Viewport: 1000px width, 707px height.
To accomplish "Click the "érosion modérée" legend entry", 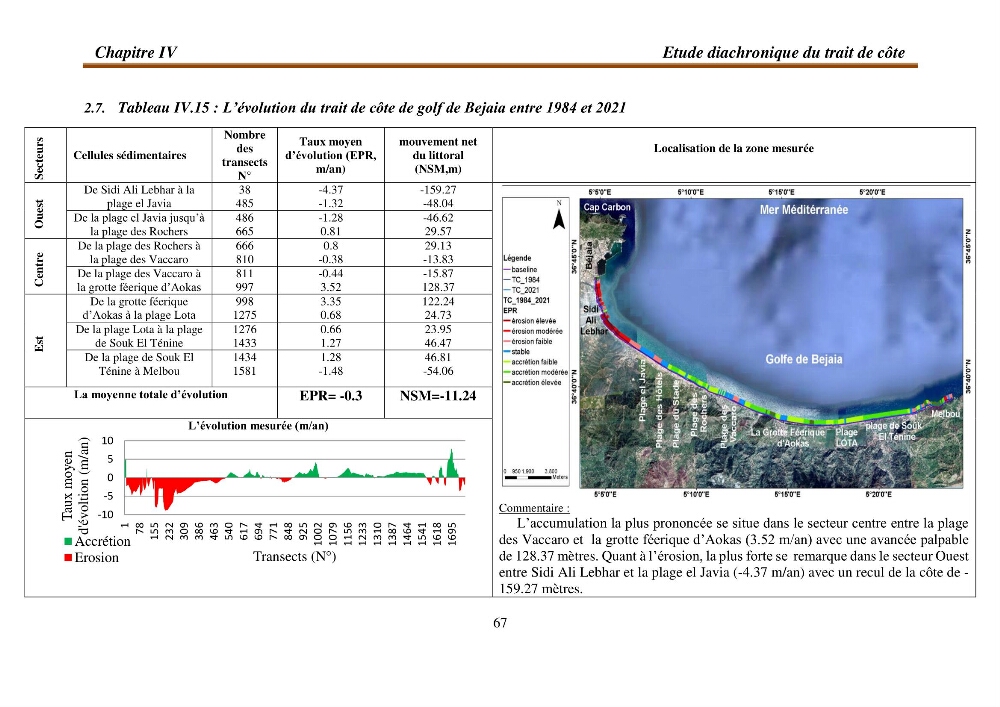I will pyautogui.click(x=533, y=331).
